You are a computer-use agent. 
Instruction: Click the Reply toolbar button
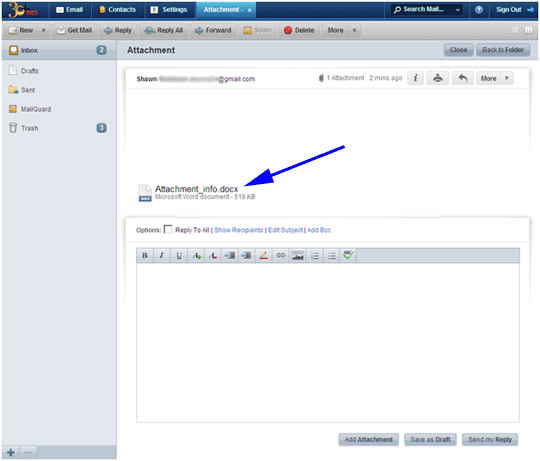[x=118, y=31]
